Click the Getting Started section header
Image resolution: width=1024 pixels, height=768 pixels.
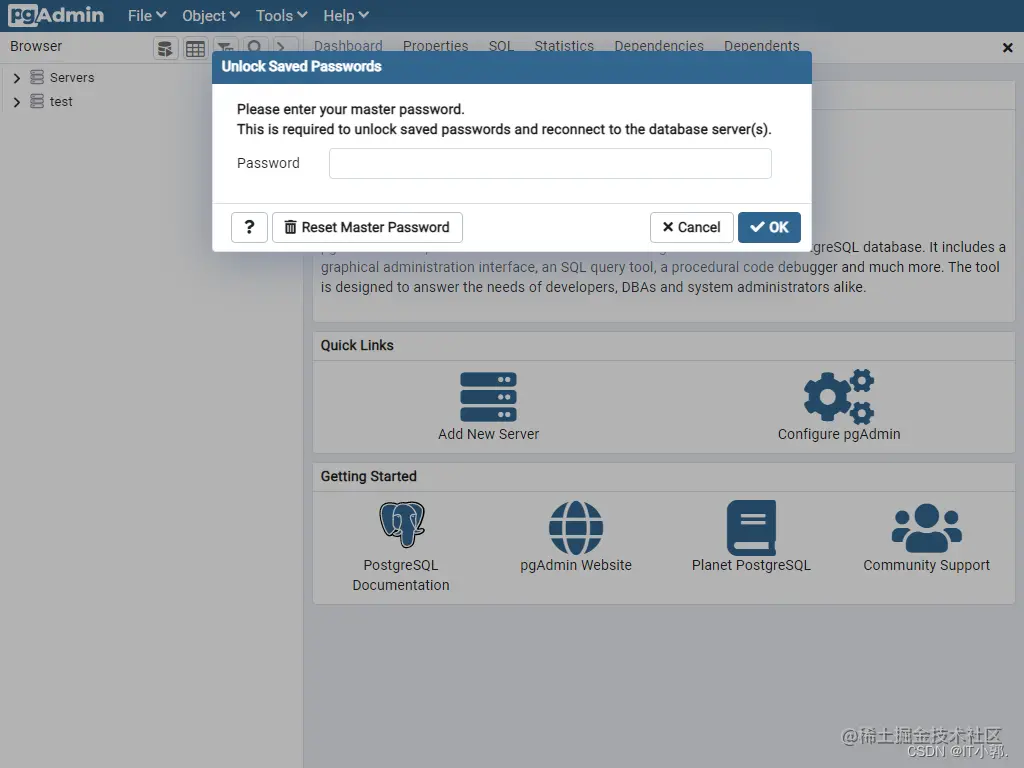pyautogui.click(x=368, y=477)
